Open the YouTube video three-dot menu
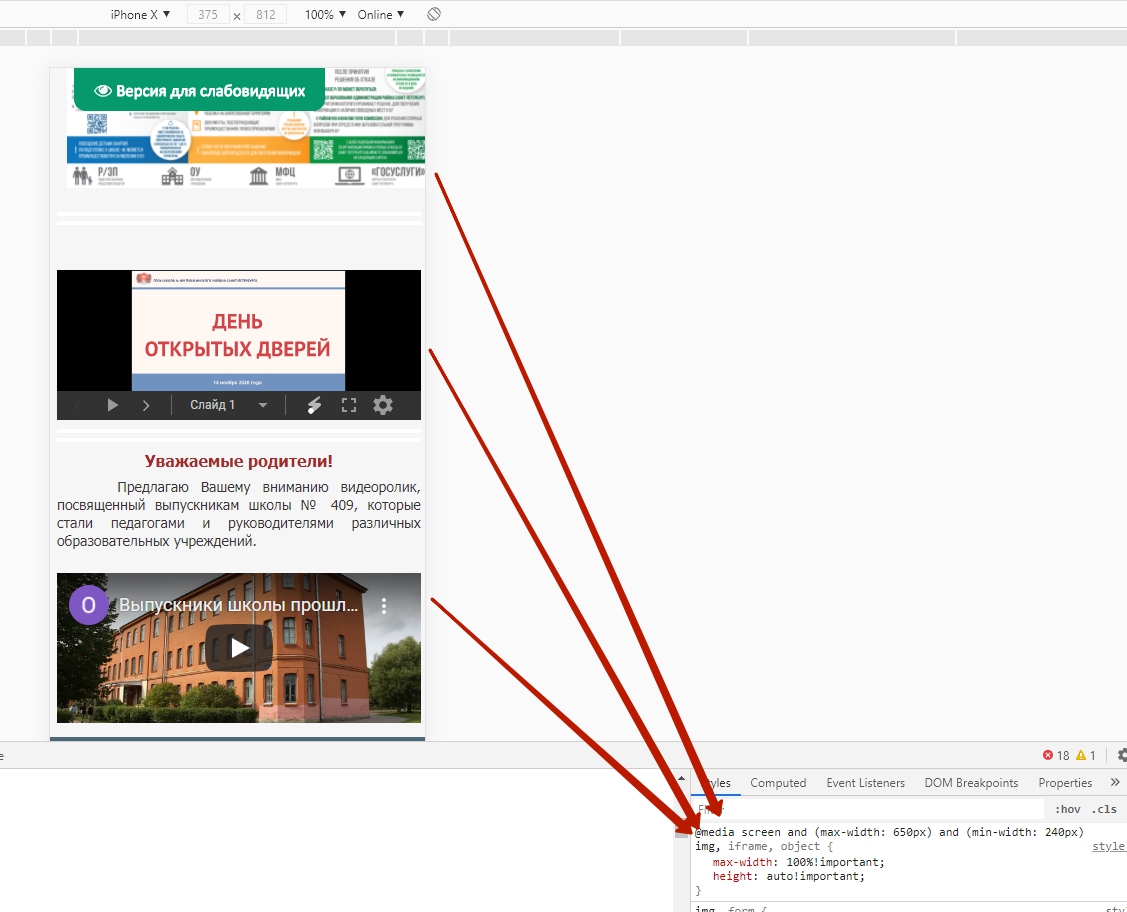Image resolution: width=1127 pixels, height=912 pixels. point(384,606)
